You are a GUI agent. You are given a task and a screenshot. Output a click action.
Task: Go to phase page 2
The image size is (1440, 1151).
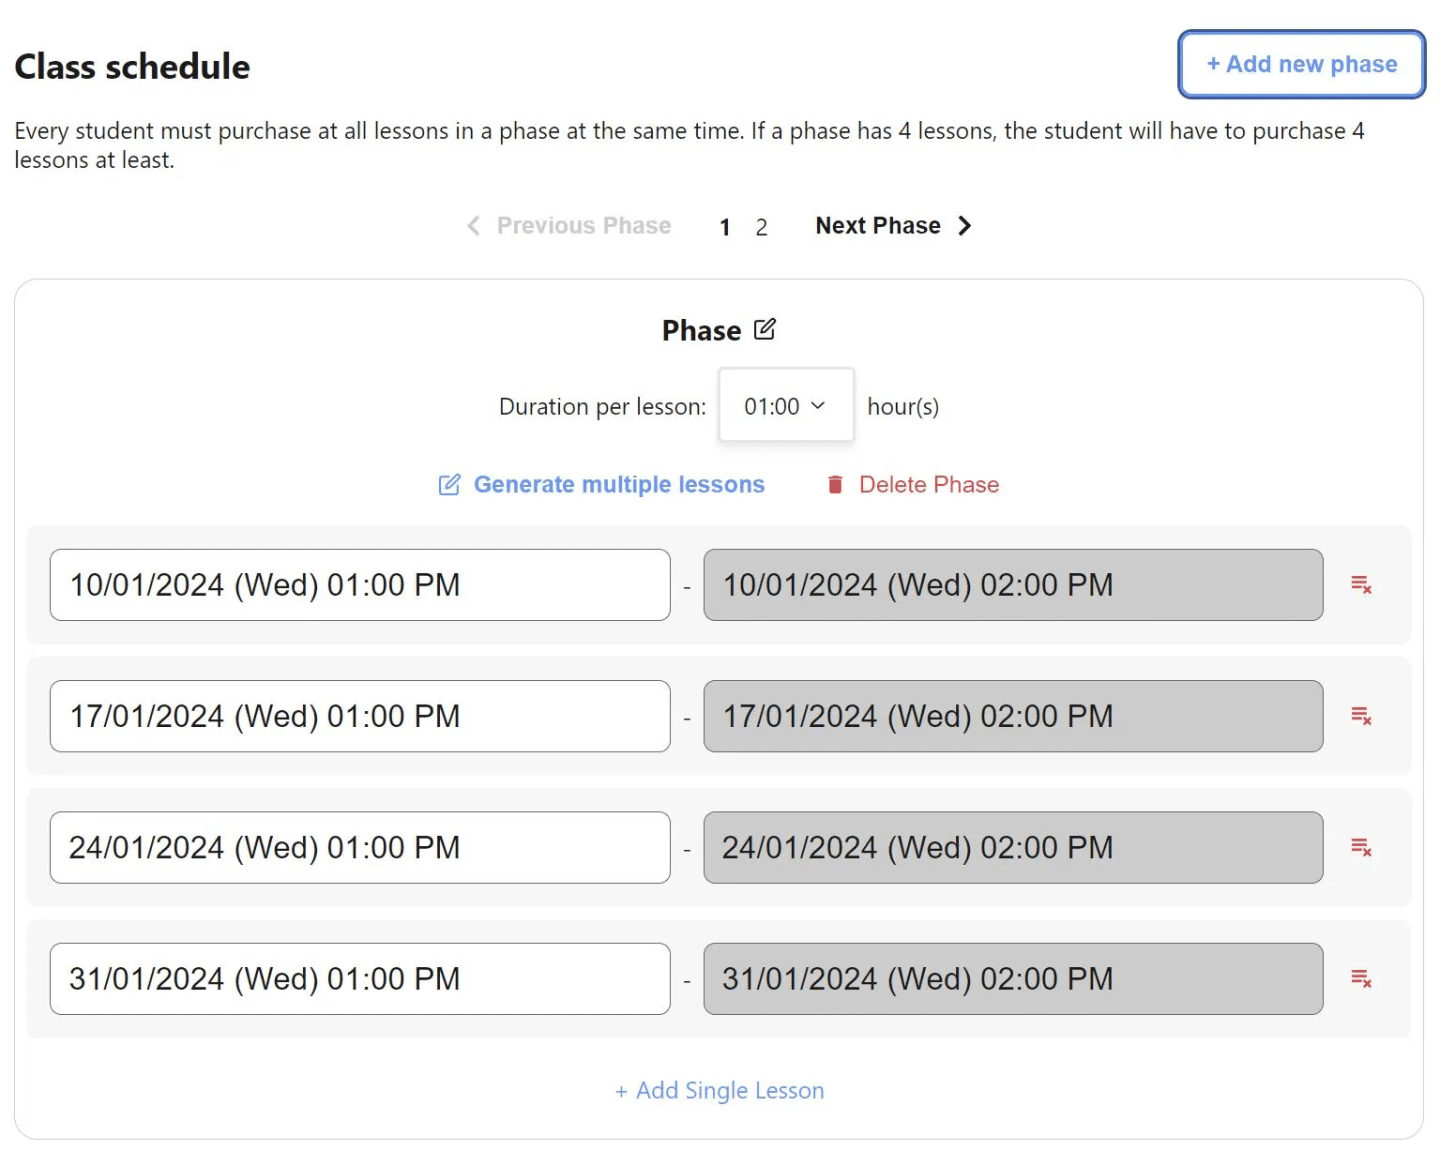click(x=761, y=227)
